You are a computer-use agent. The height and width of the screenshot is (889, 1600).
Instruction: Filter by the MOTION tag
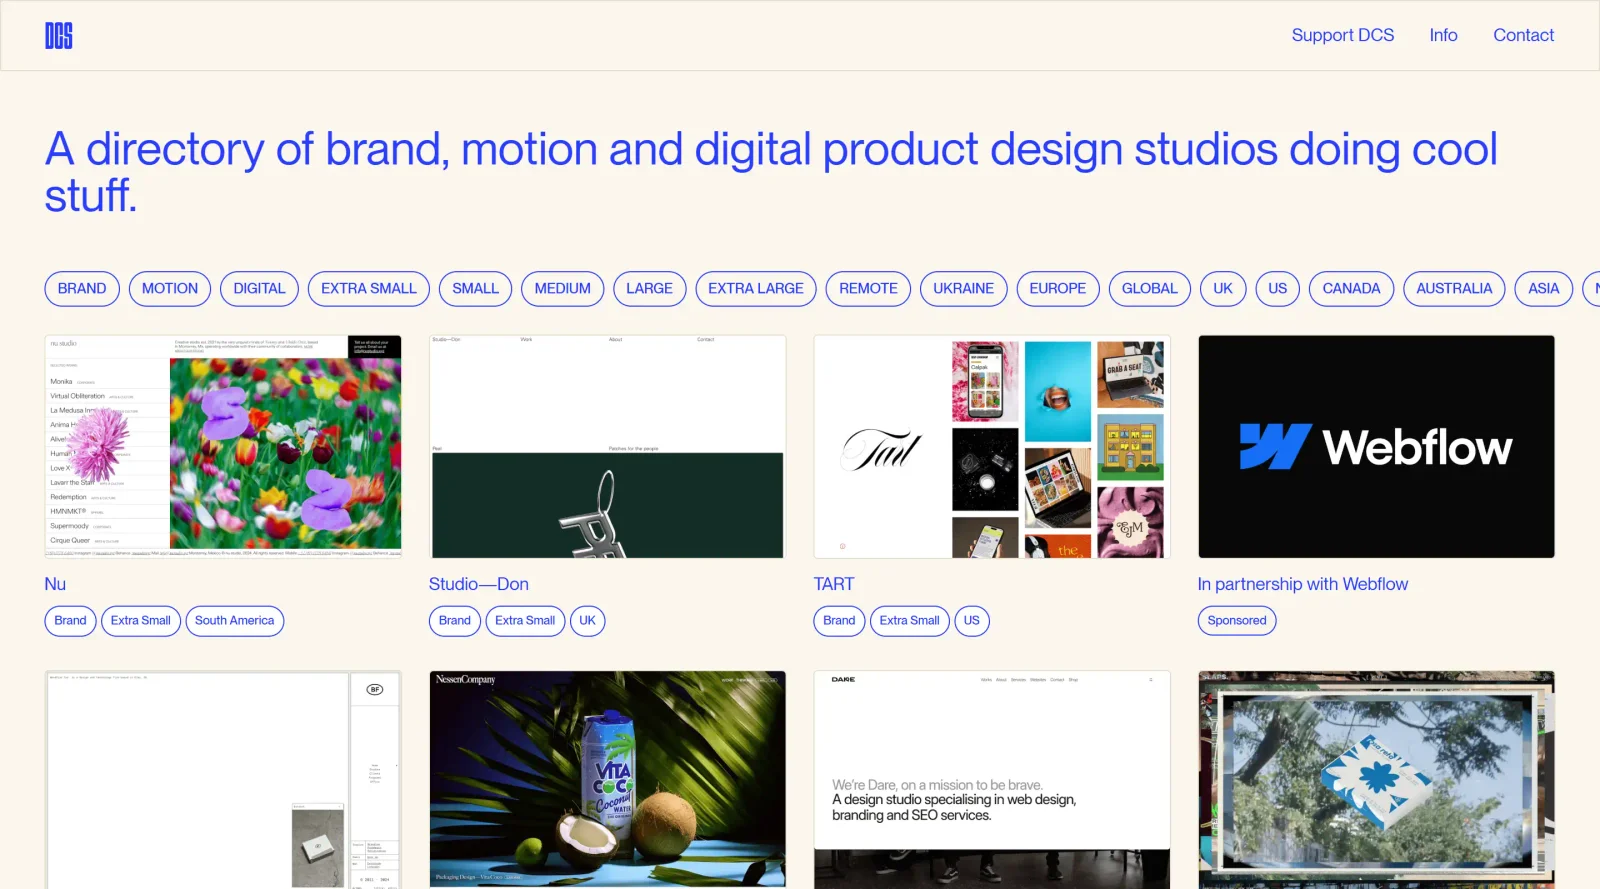[170, 288]
